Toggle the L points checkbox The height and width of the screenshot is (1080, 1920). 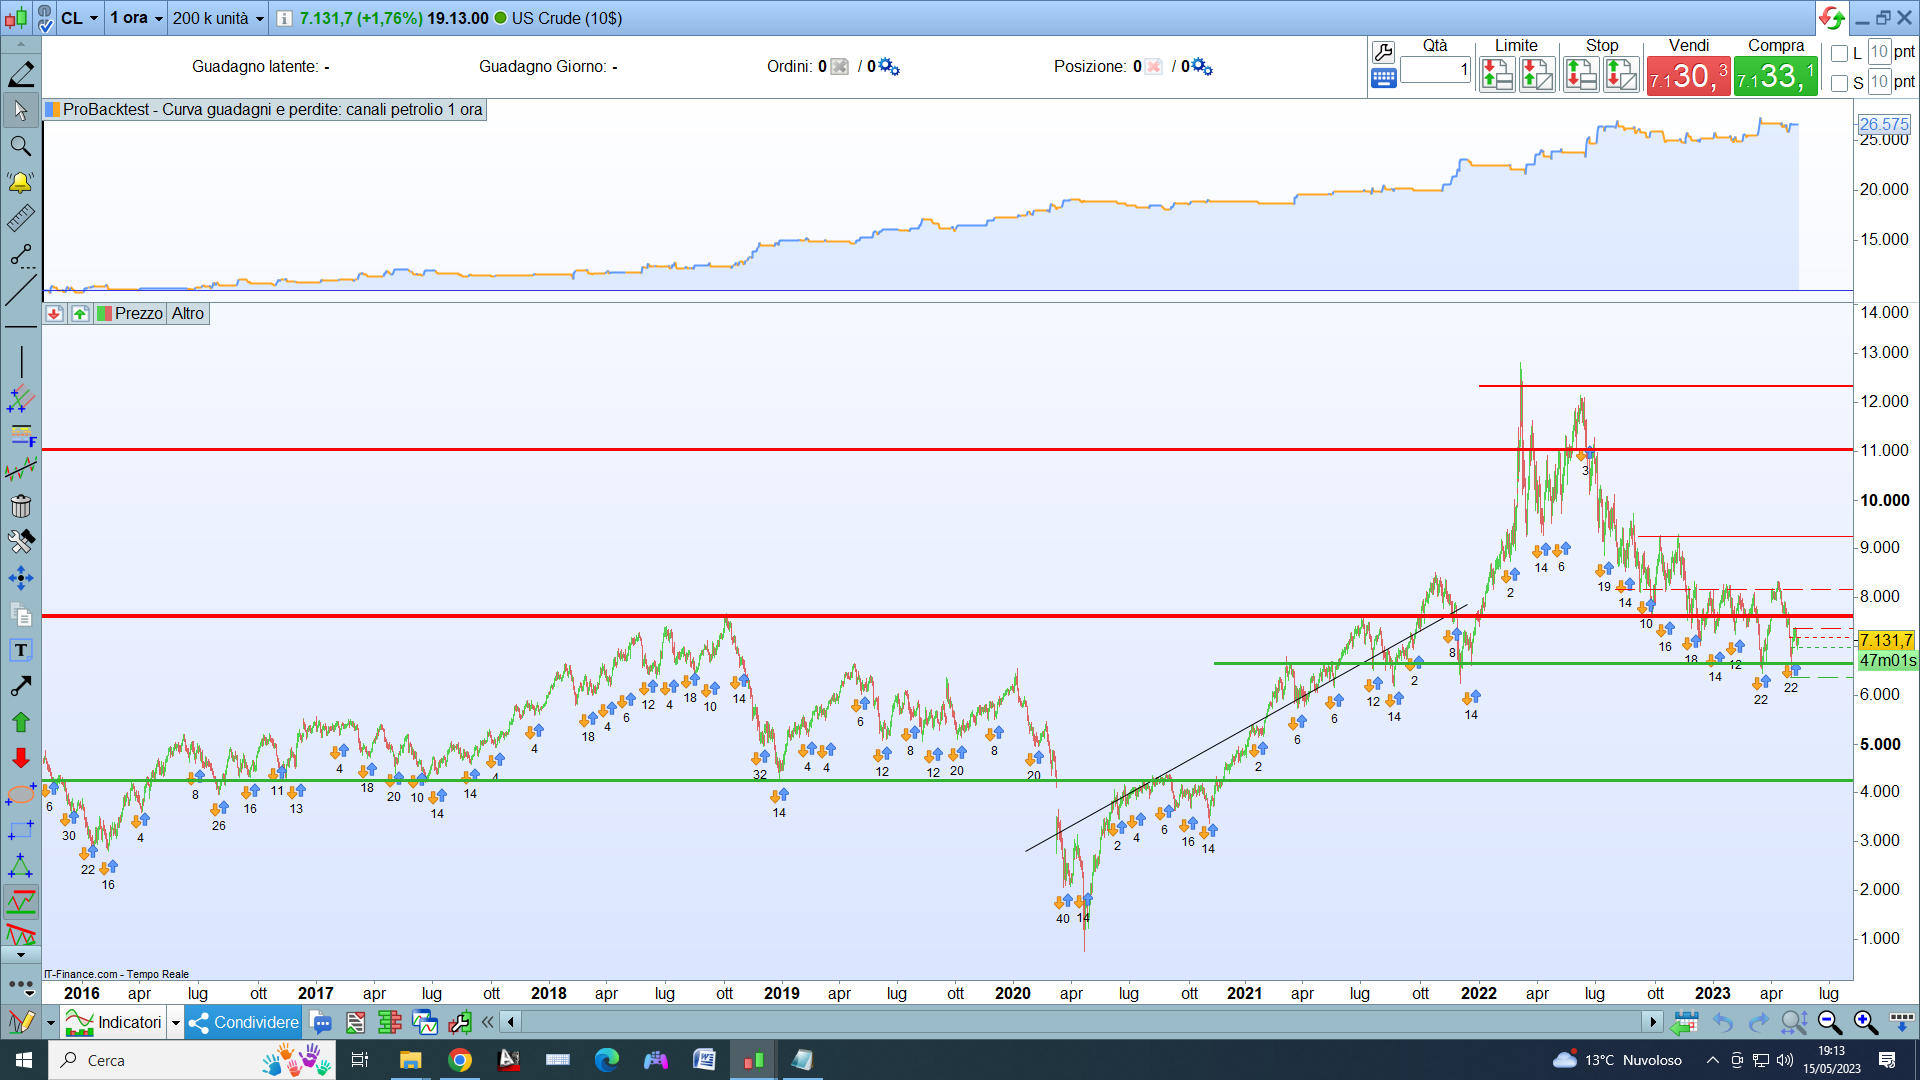(x=1839, y=53)
